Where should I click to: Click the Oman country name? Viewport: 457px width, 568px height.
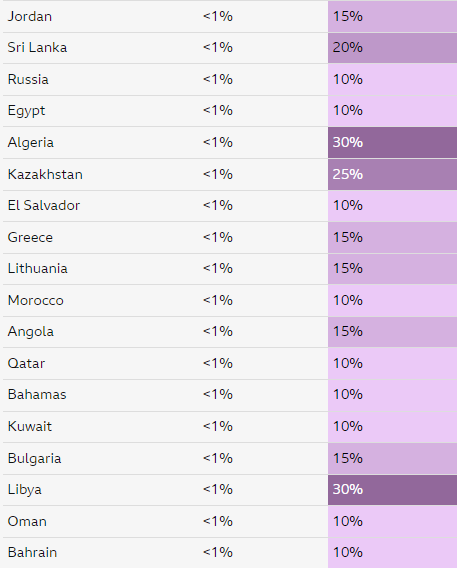pos(27,521)
